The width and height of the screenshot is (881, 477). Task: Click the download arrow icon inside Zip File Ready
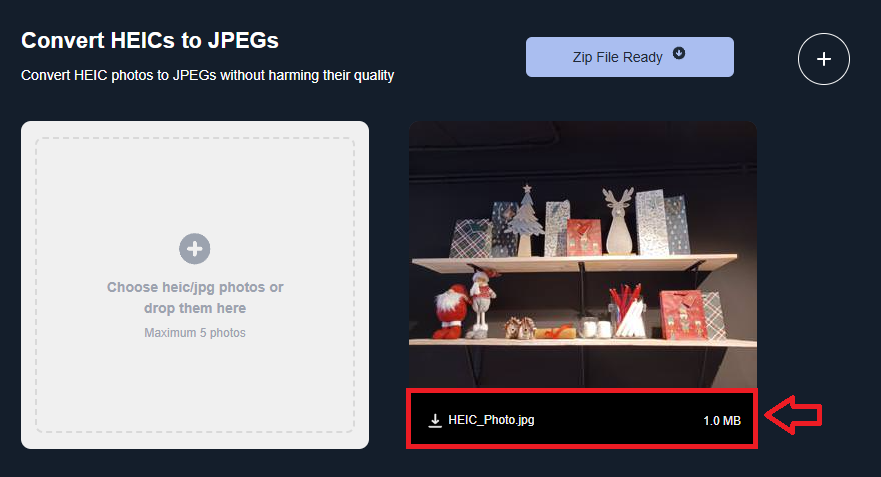coord(679,53)
